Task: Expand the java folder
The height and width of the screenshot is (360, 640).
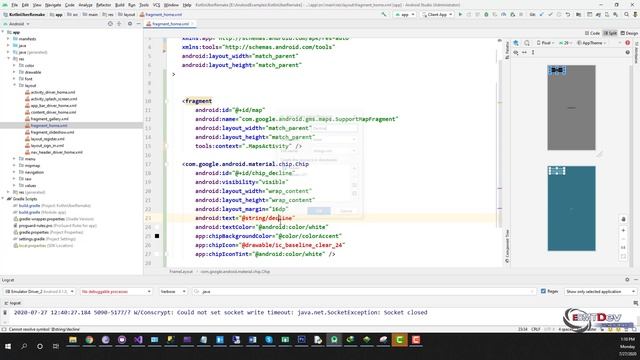Action: click(x=8, y=45)
